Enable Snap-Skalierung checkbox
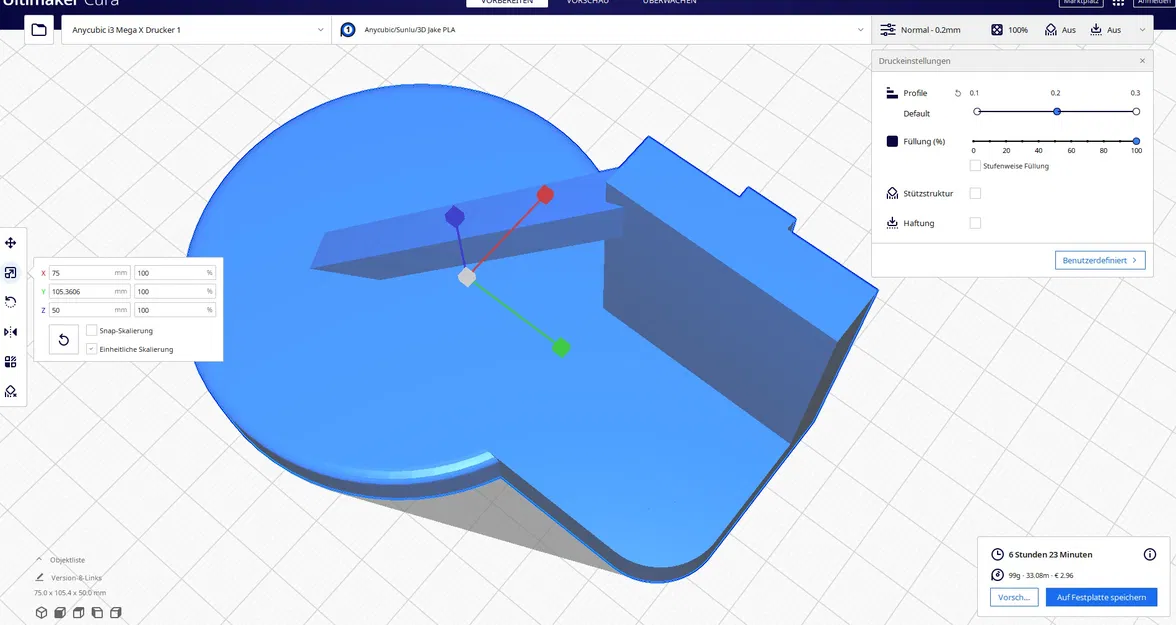 pyautogui.click(x=92, y=330)
